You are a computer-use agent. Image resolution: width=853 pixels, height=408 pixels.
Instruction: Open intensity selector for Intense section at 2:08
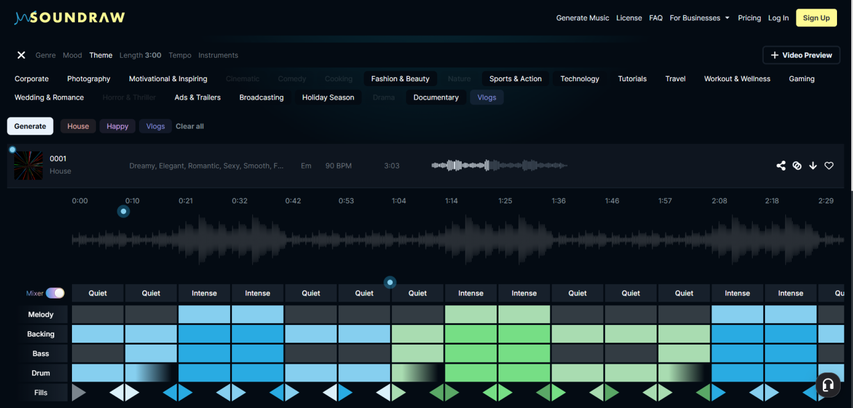[738, 293]
